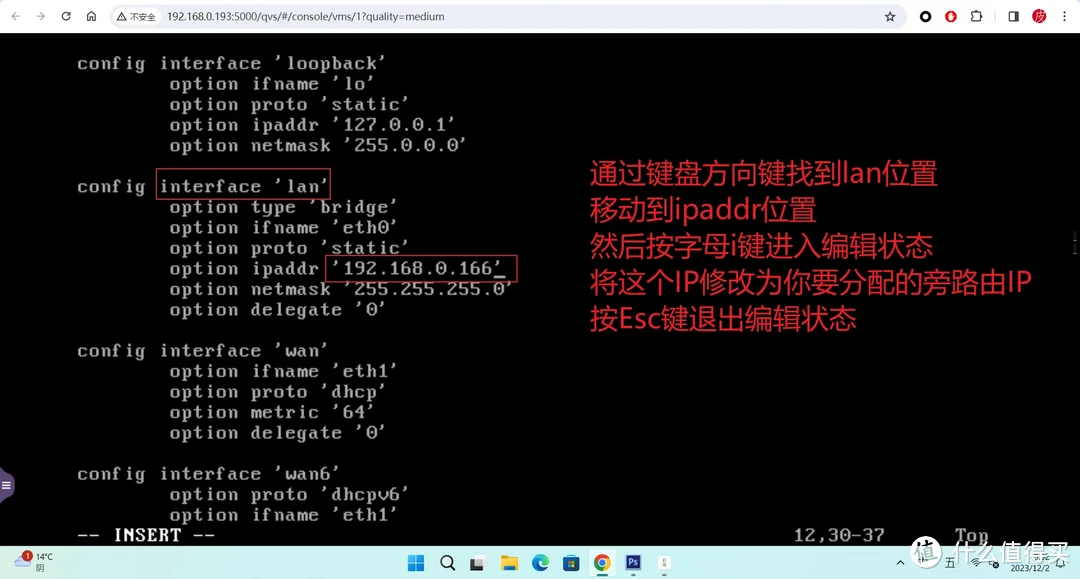Place cursor on config interface 'loopback' line
Screen dimensions: 1080x579
point(231,63)
